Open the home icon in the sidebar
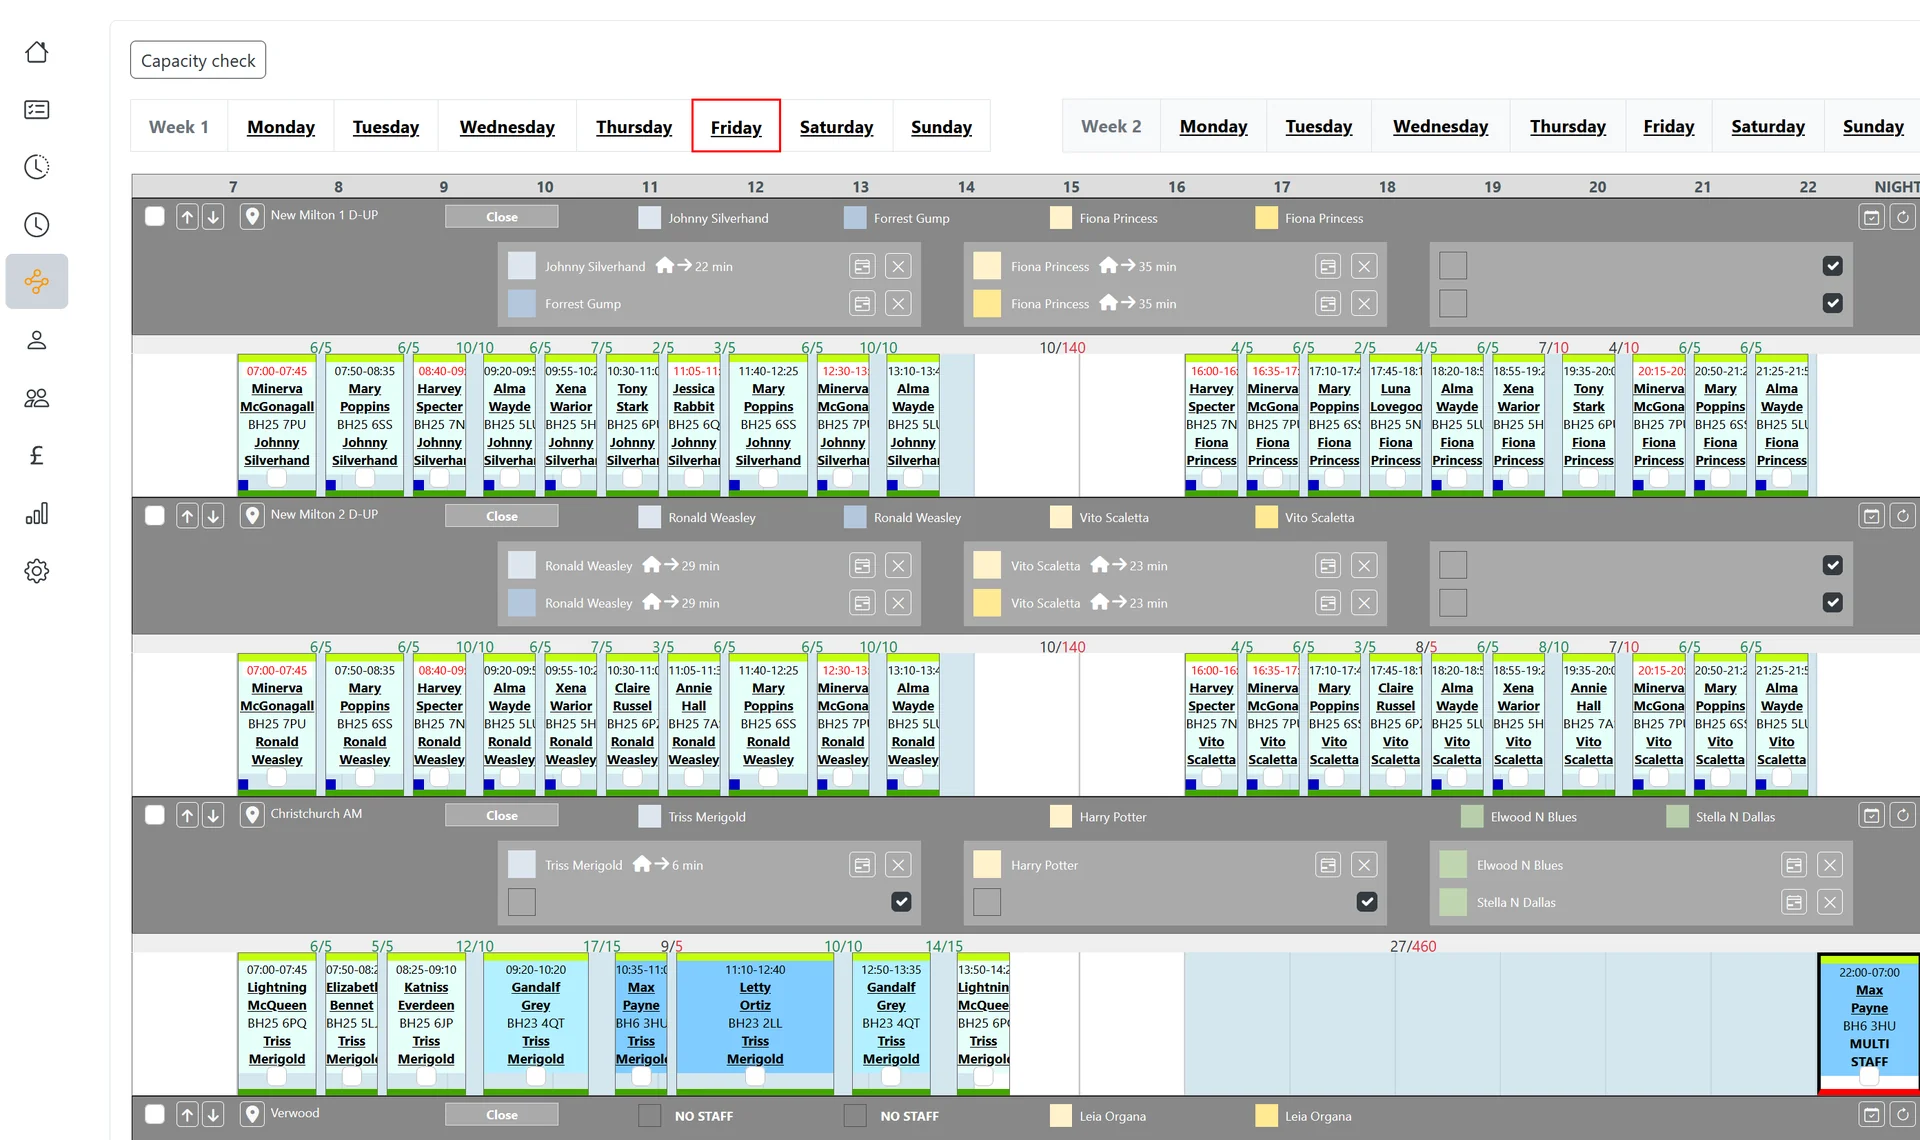The height and width of the screenshot is (1140, 1920). pos(37,52)
